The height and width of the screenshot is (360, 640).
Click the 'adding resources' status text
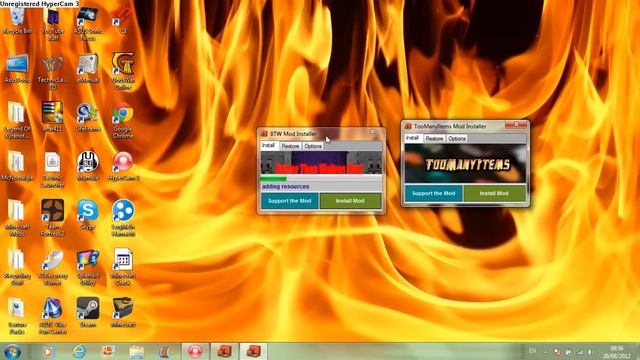pos(285,187)
